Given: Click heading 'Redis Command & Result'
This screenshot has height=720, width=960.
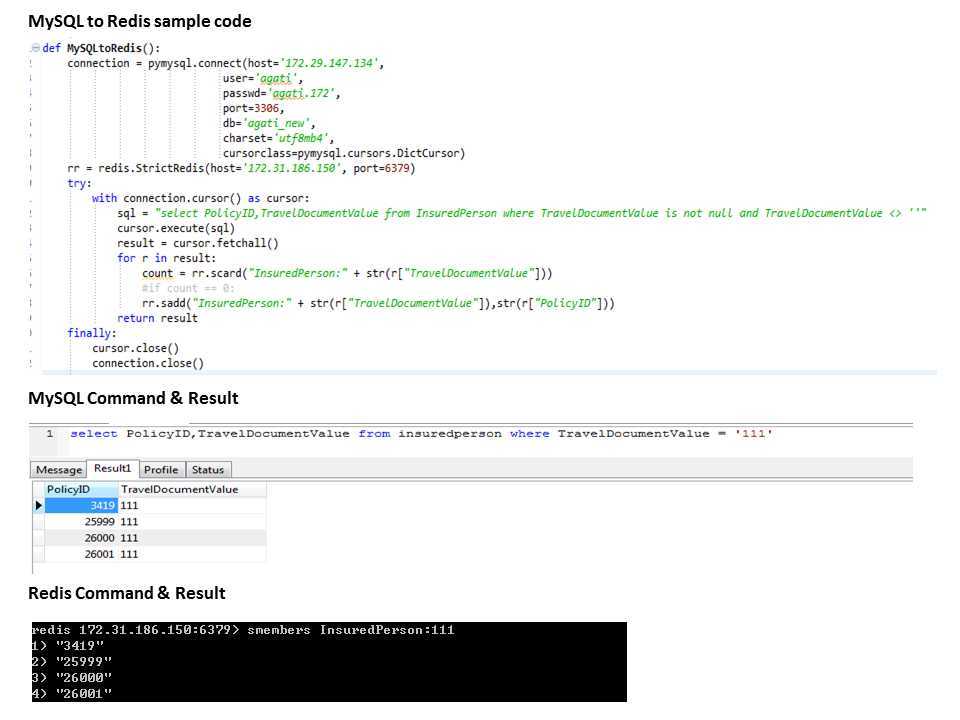Looking at the screenshot, I should click(x=127, y=593).
